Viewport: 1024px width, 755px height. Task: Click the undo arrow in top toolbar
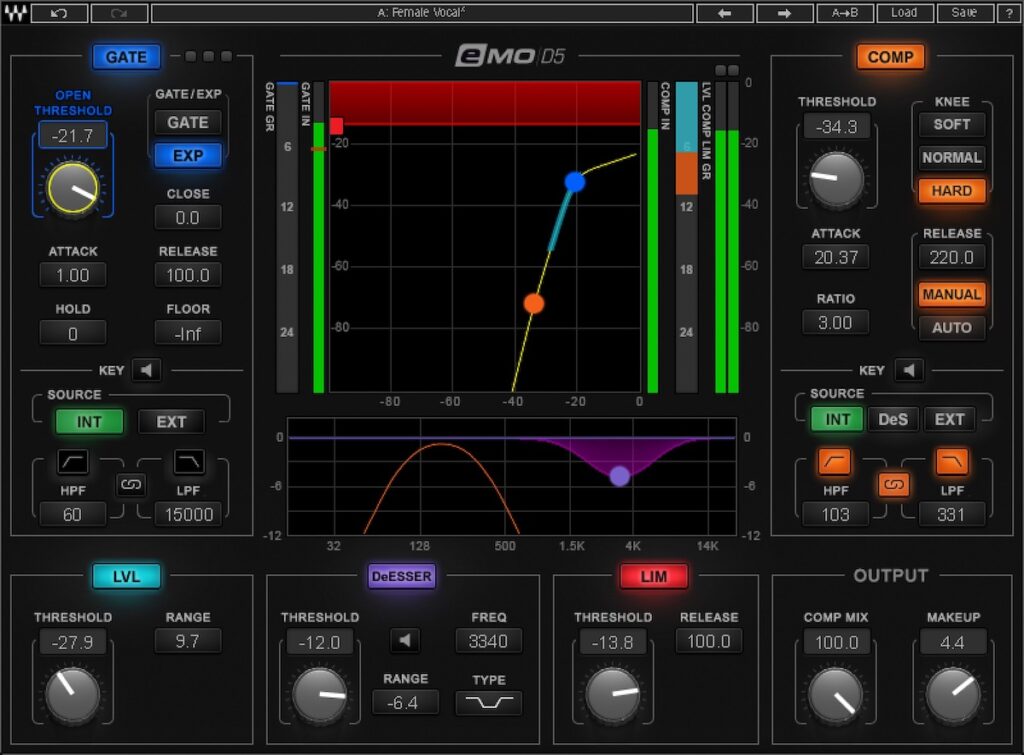[59, 12]
